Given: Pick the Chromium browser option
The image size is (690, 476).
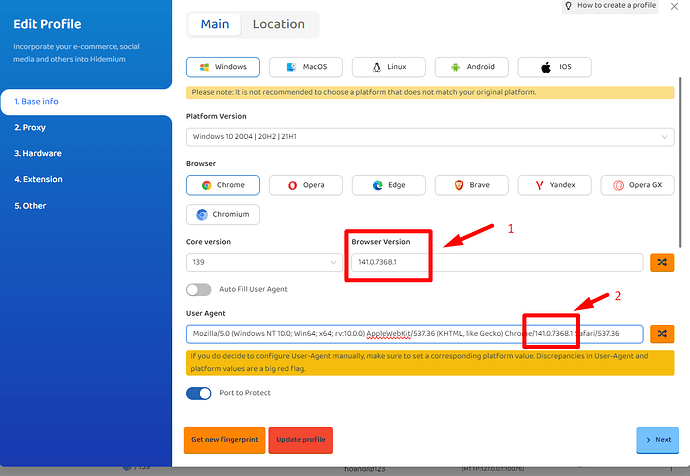Looking at the screenshot, I should click(x=223, y=215).
